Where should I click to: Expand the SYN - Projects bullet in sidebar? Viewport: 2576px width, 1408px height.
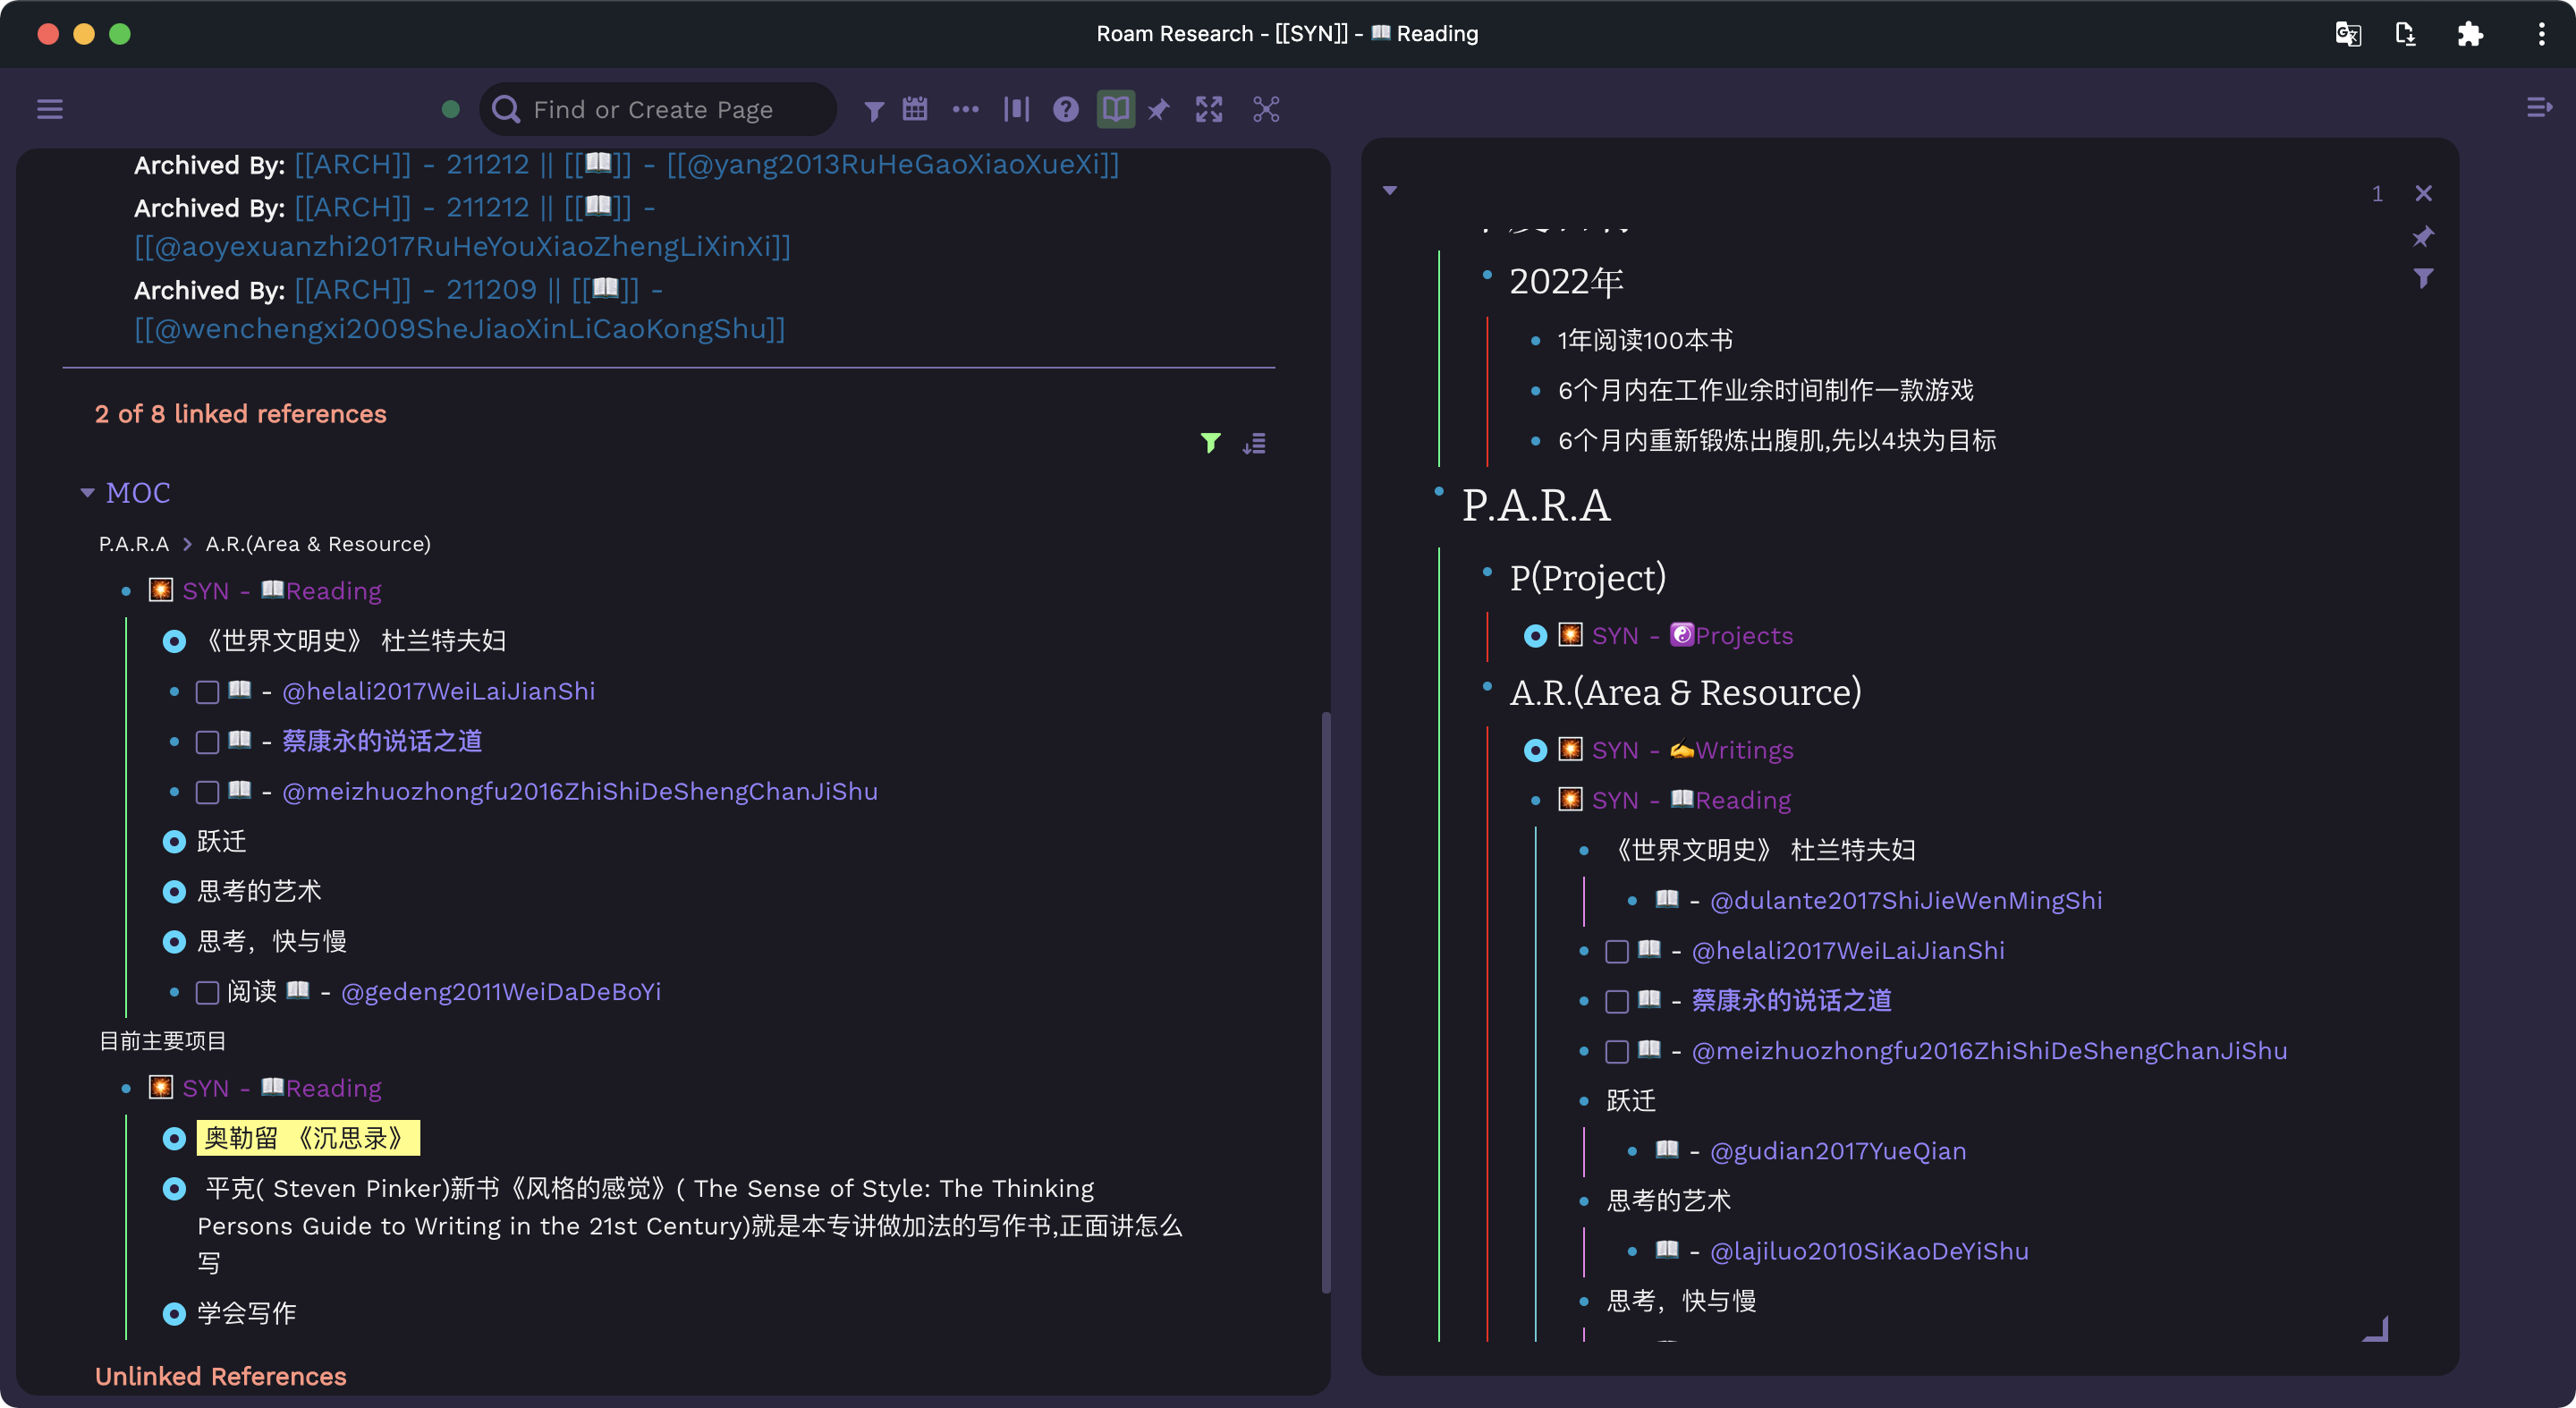click(1536, 636)
